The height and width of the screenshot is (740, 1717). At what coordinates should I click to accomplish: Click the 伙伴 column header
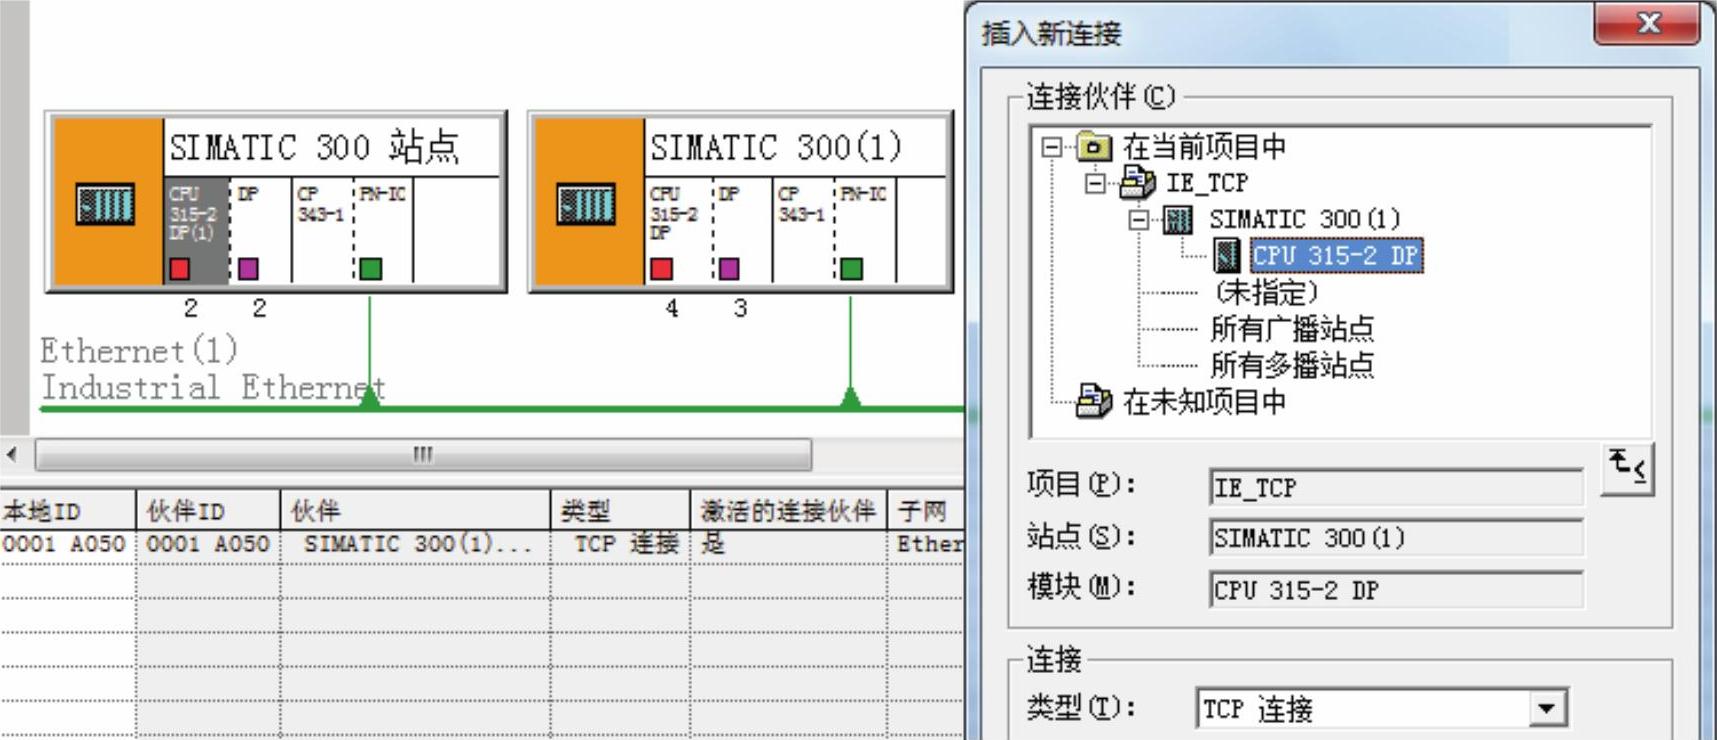click(x=415, y=511)
